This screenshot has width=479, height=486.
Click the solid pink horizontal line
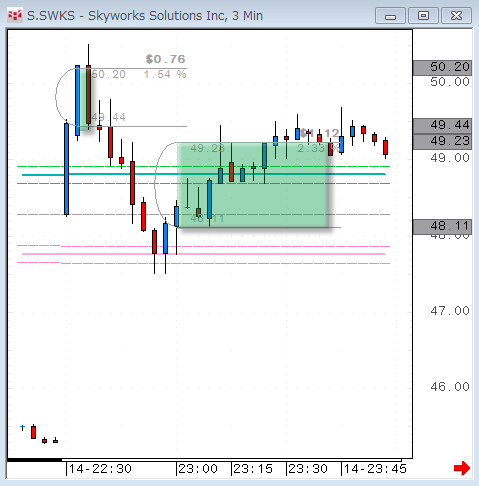click(203, 254)
